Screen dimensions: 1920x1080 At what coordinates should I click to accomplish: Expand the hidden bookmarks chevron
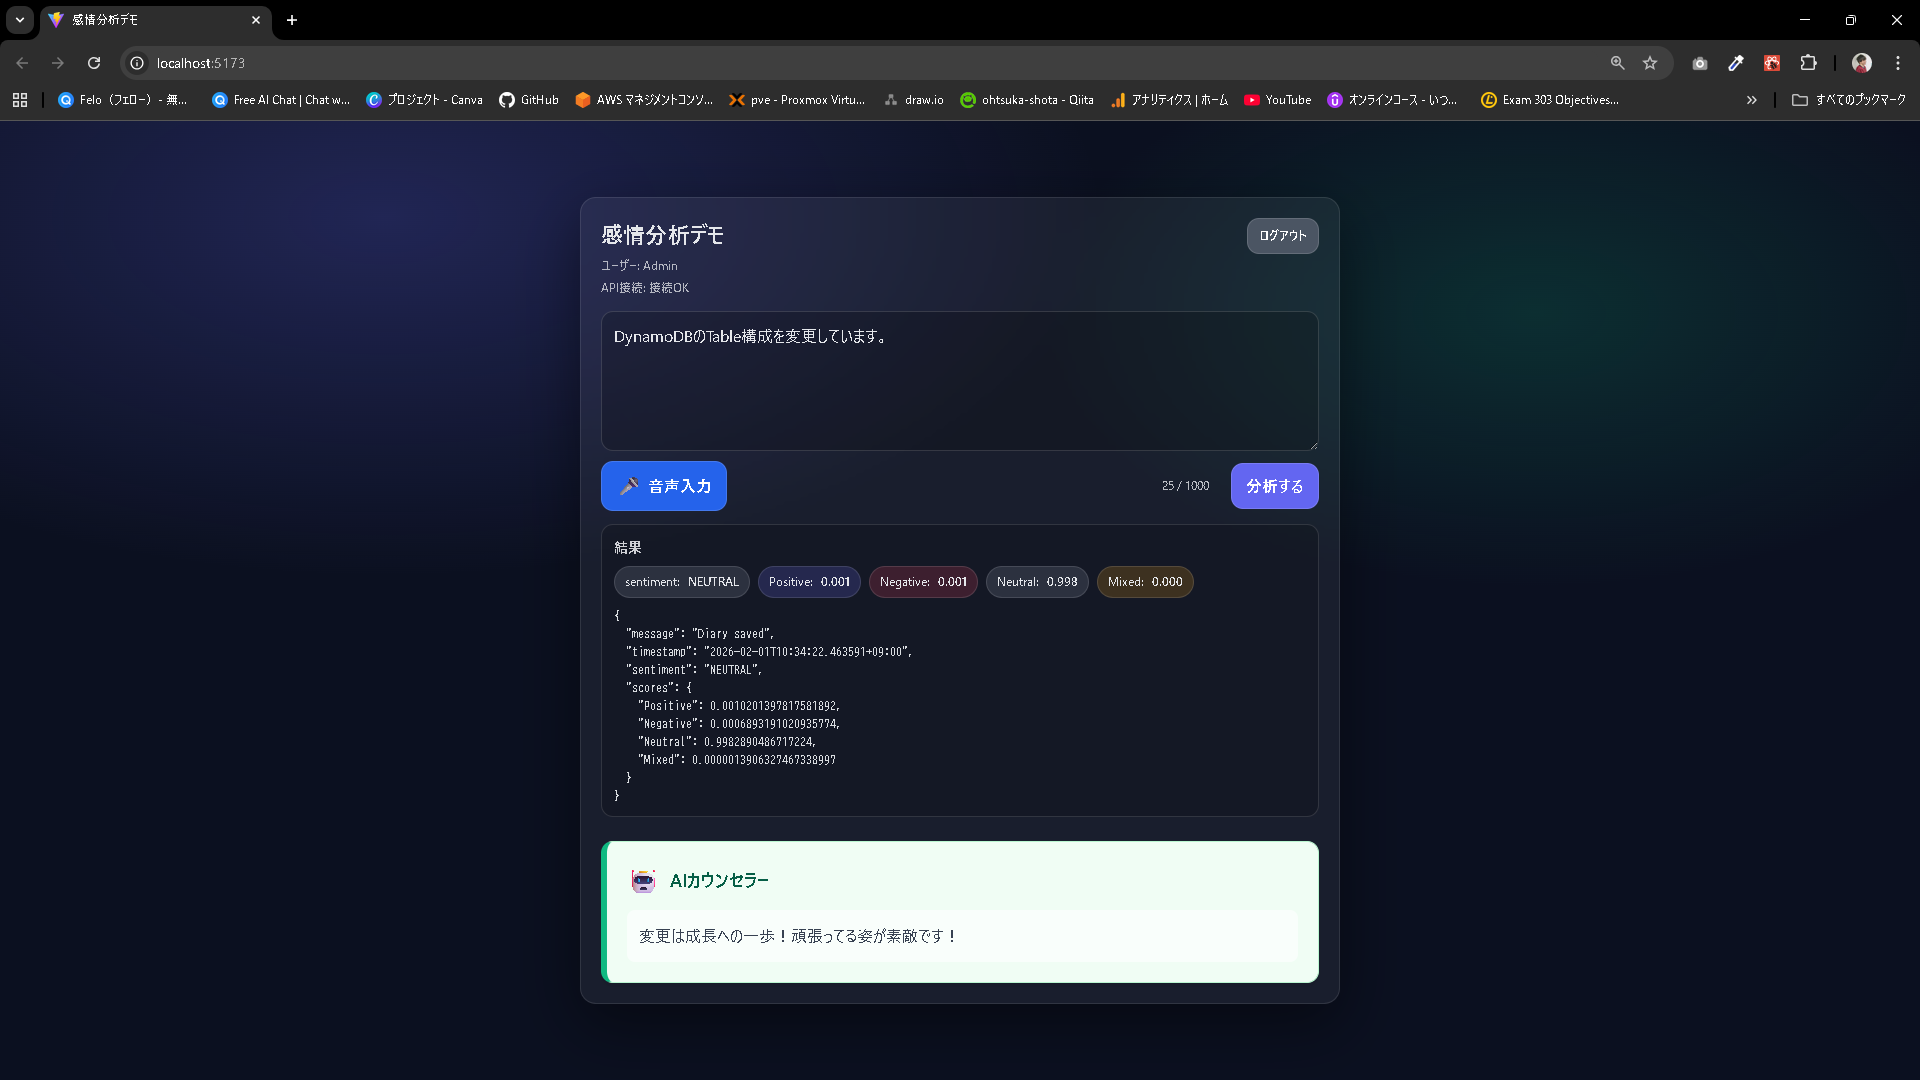pyautogui.click(x=1751, y=100)
